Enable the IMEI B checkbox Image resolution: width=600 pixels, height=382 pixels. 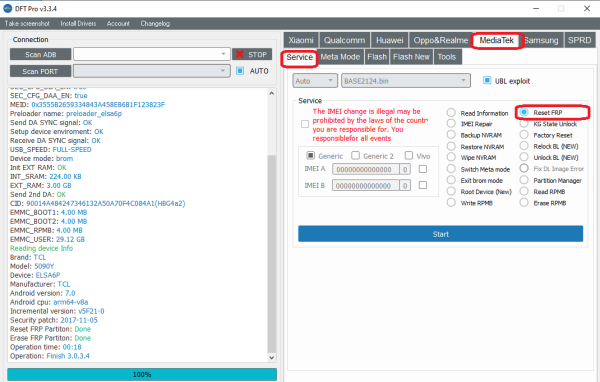423,185
